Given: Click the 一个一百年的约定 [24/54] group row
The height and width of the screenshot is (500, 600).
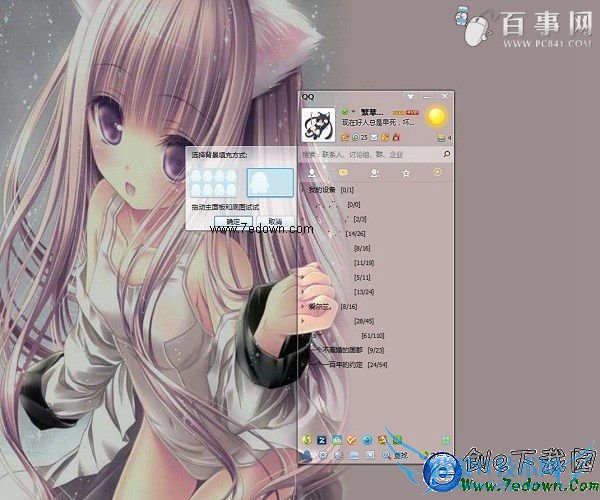Looking at the screenshot, I should click(376, 365).
